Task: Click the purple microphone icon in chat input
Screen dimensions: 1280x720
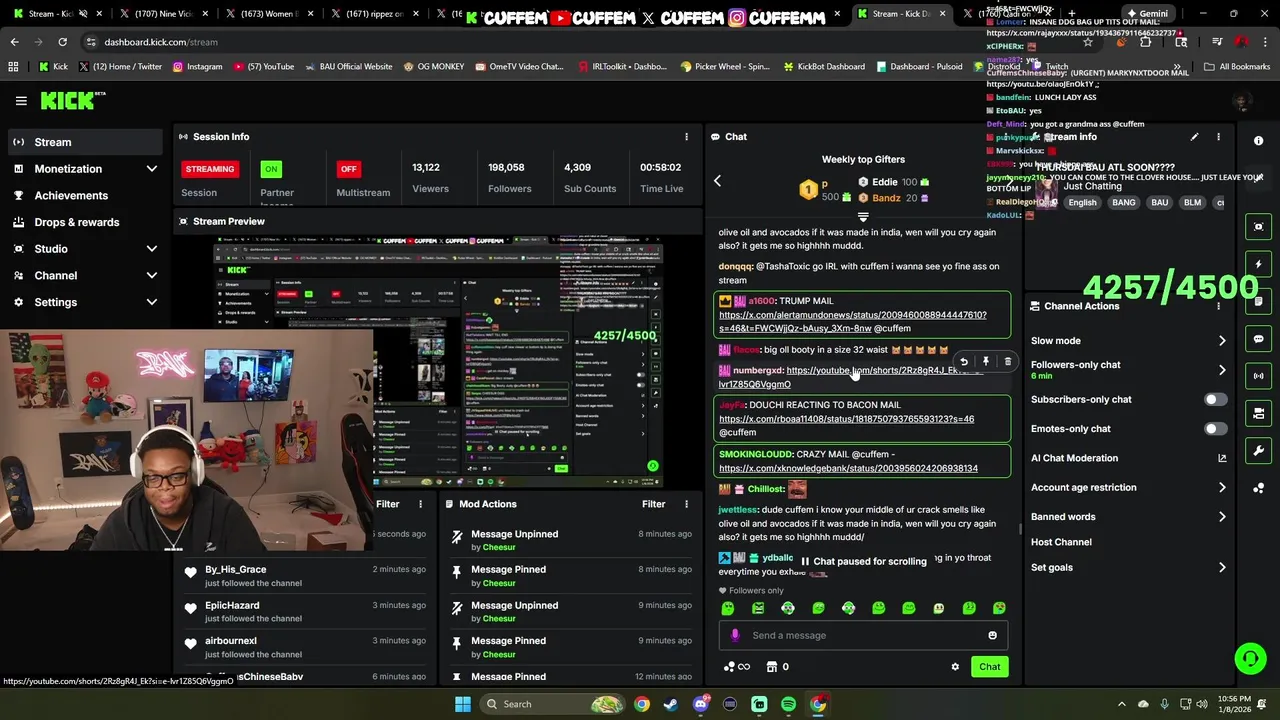Action: click(735, 635)
